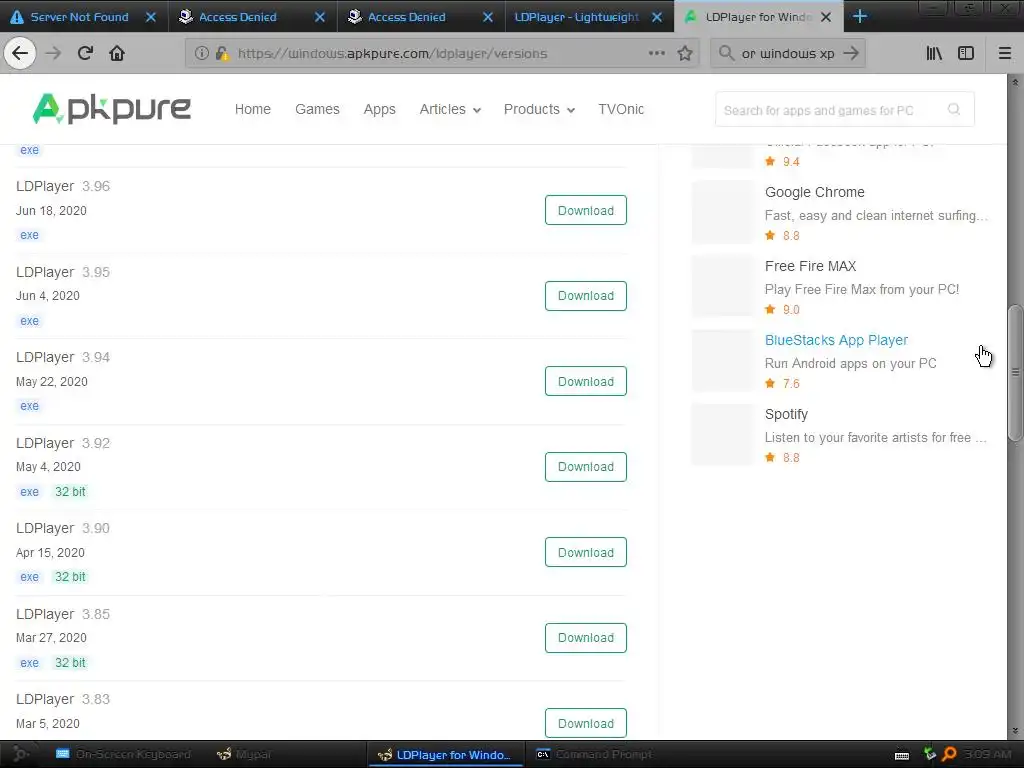Image resolution: width=1024 pixels, height=768 pixels.
Task: Click the green tray icon beside keyboard
Action: click(x=930, y=754)
